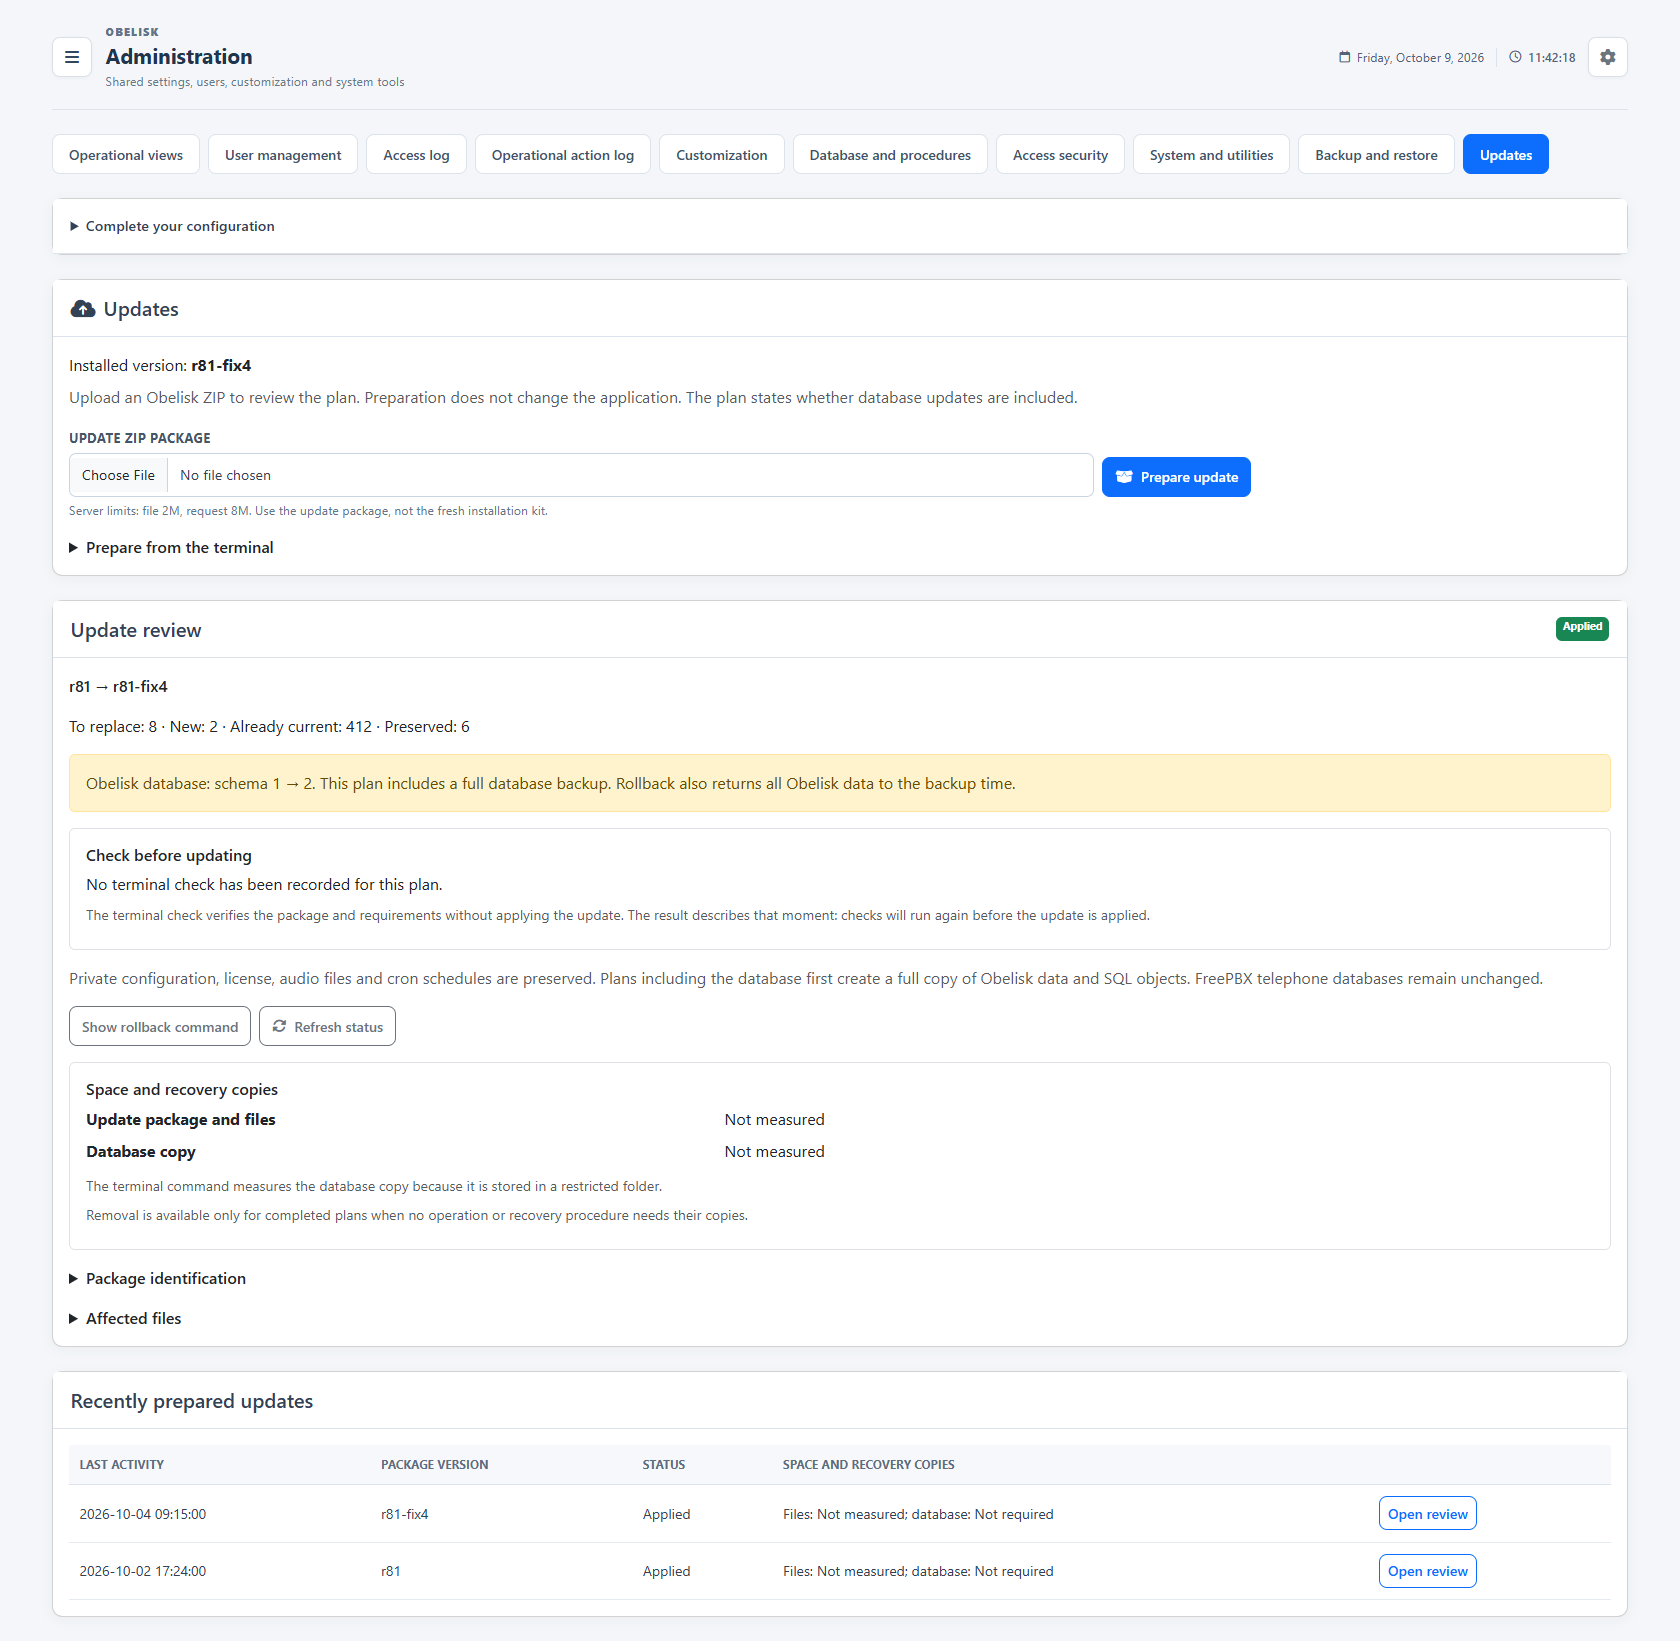The height and width of the screenshot is (1641, 1680).
Task: Click the Status column header
Action: click(664, 1465)
